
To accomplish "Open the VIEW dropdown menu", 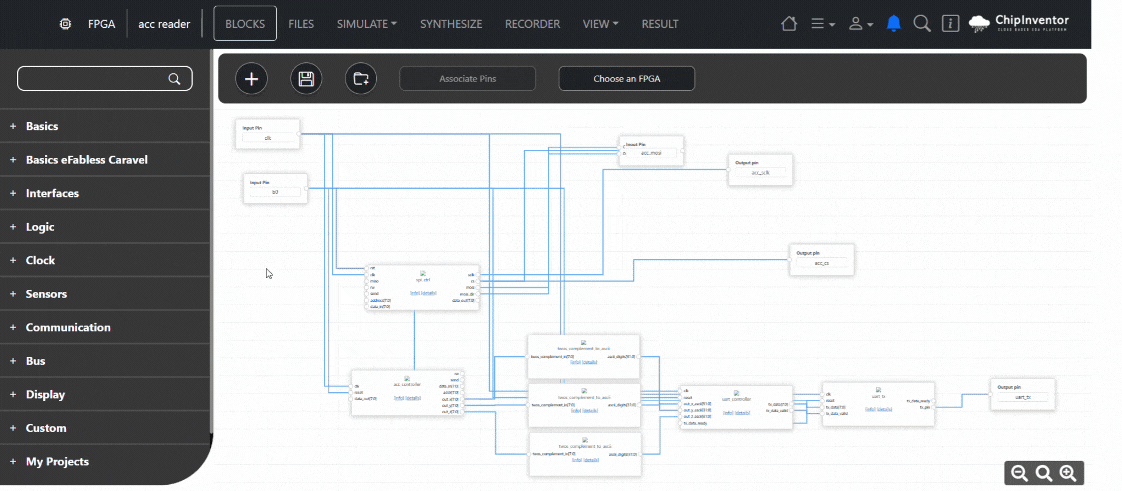I will coord(600,24).
